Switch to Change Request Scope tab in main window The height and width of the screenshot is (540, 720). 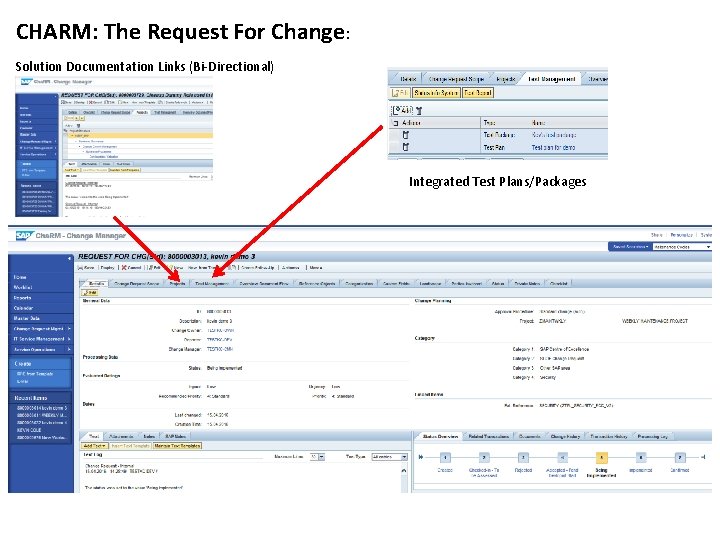pos(136,283)
